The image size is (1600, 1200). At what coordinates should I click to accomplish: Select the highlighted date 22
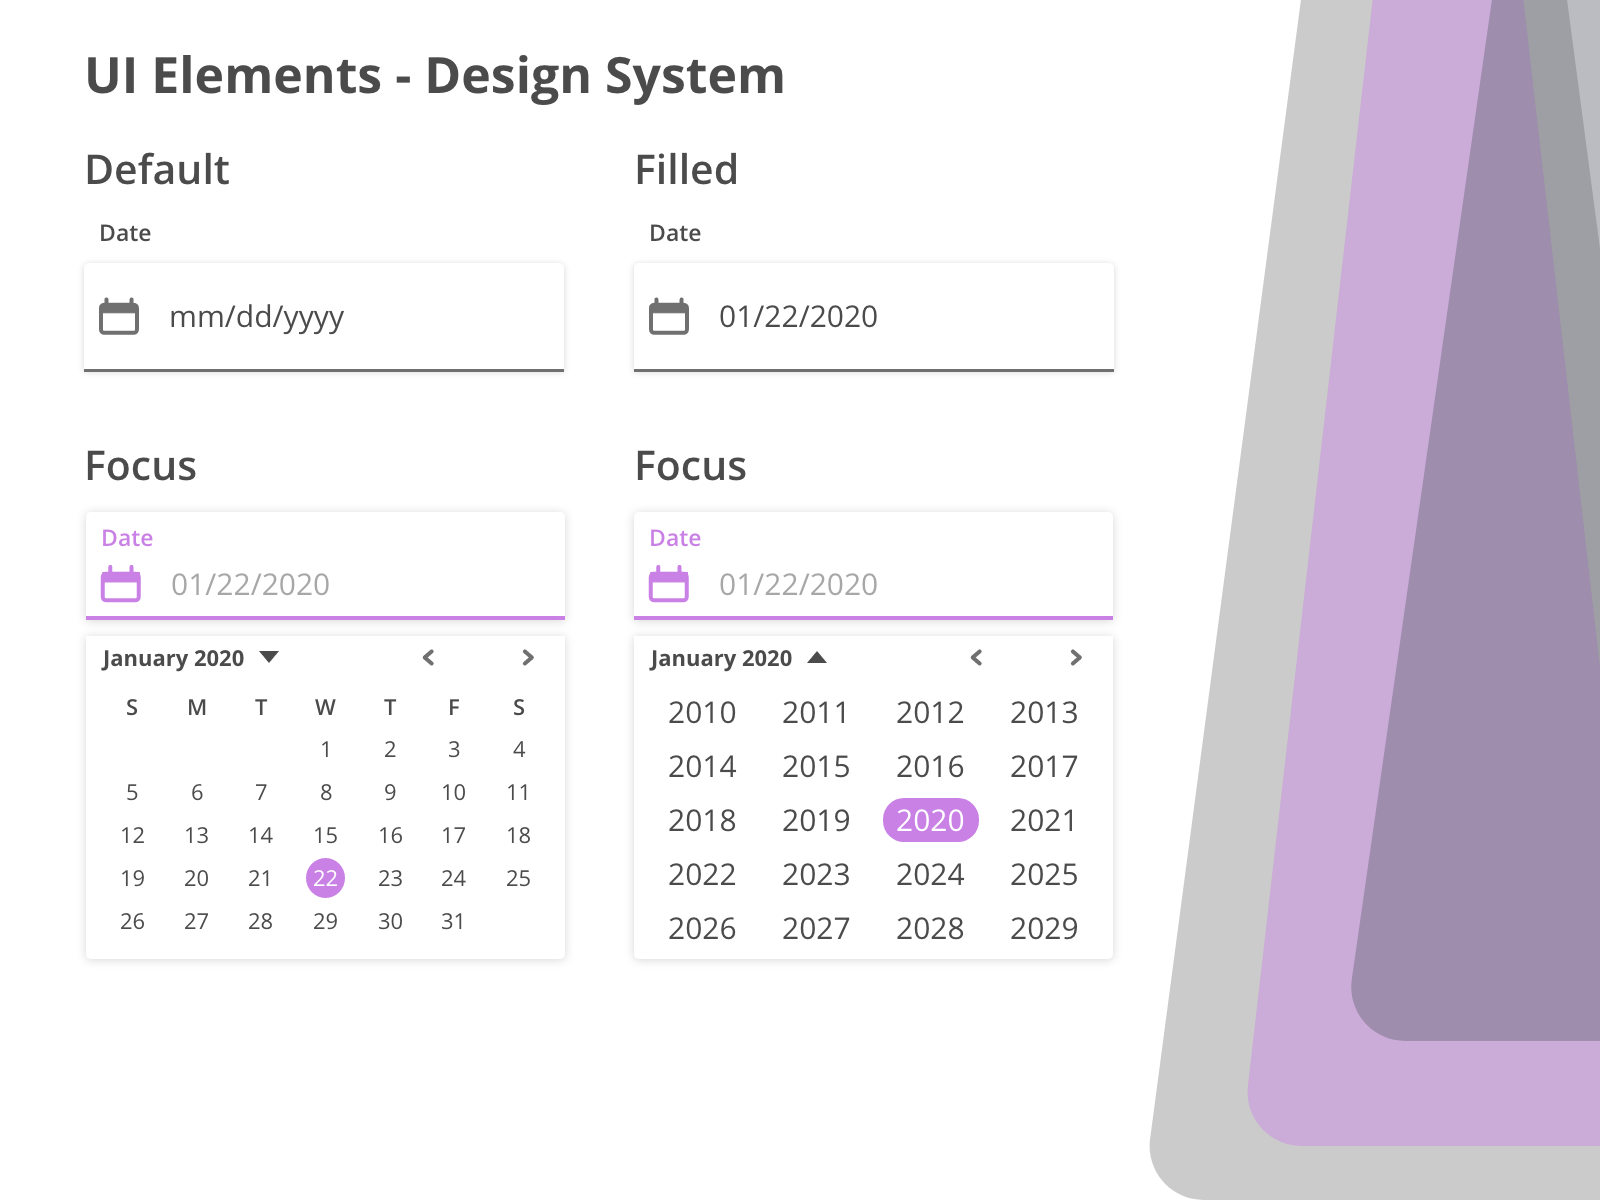pos(325,878)
